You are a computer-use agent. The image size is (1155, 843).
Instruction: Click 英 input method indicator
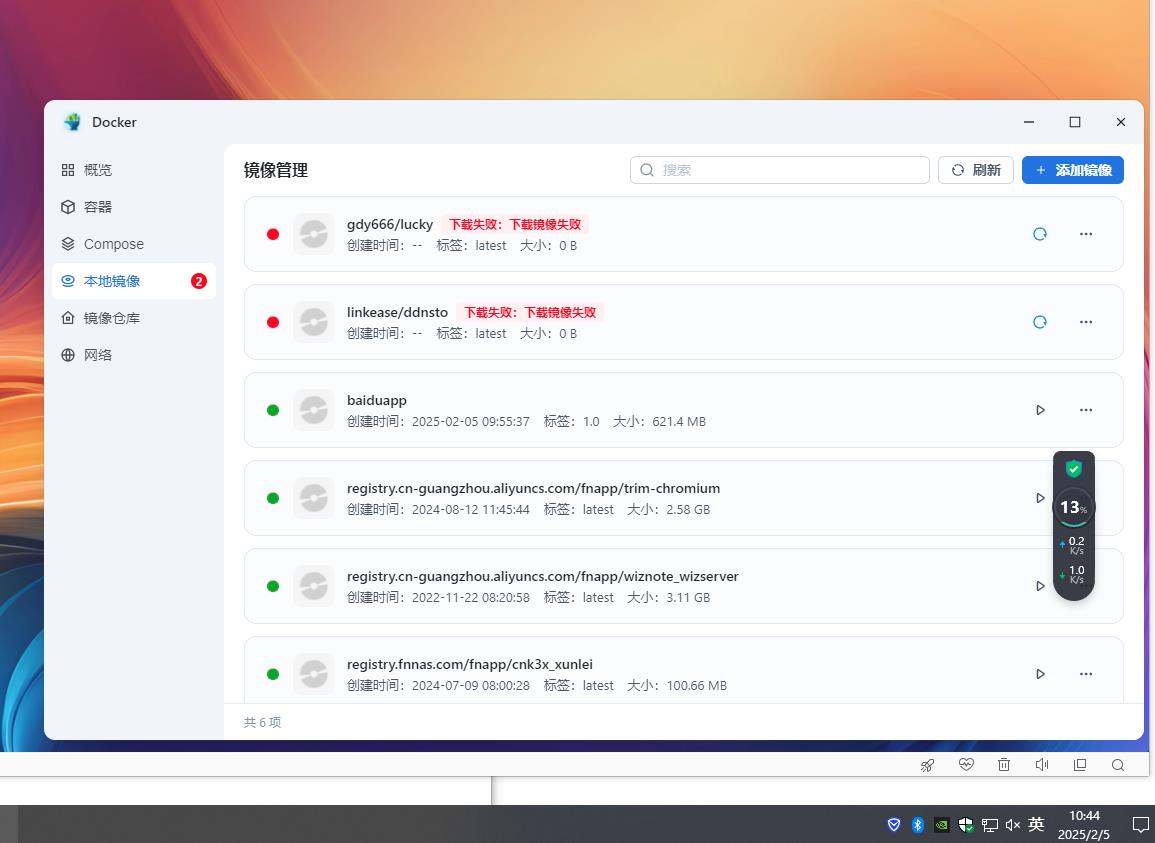click(x=1036, y=825)
